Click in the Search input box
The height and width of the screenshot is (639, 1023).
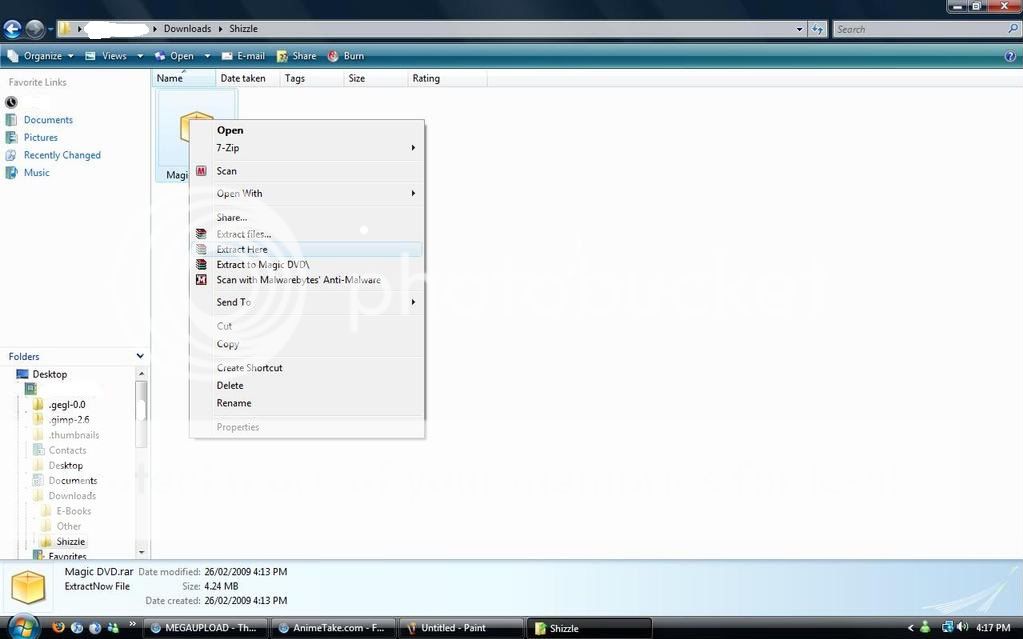coord(920,29)
